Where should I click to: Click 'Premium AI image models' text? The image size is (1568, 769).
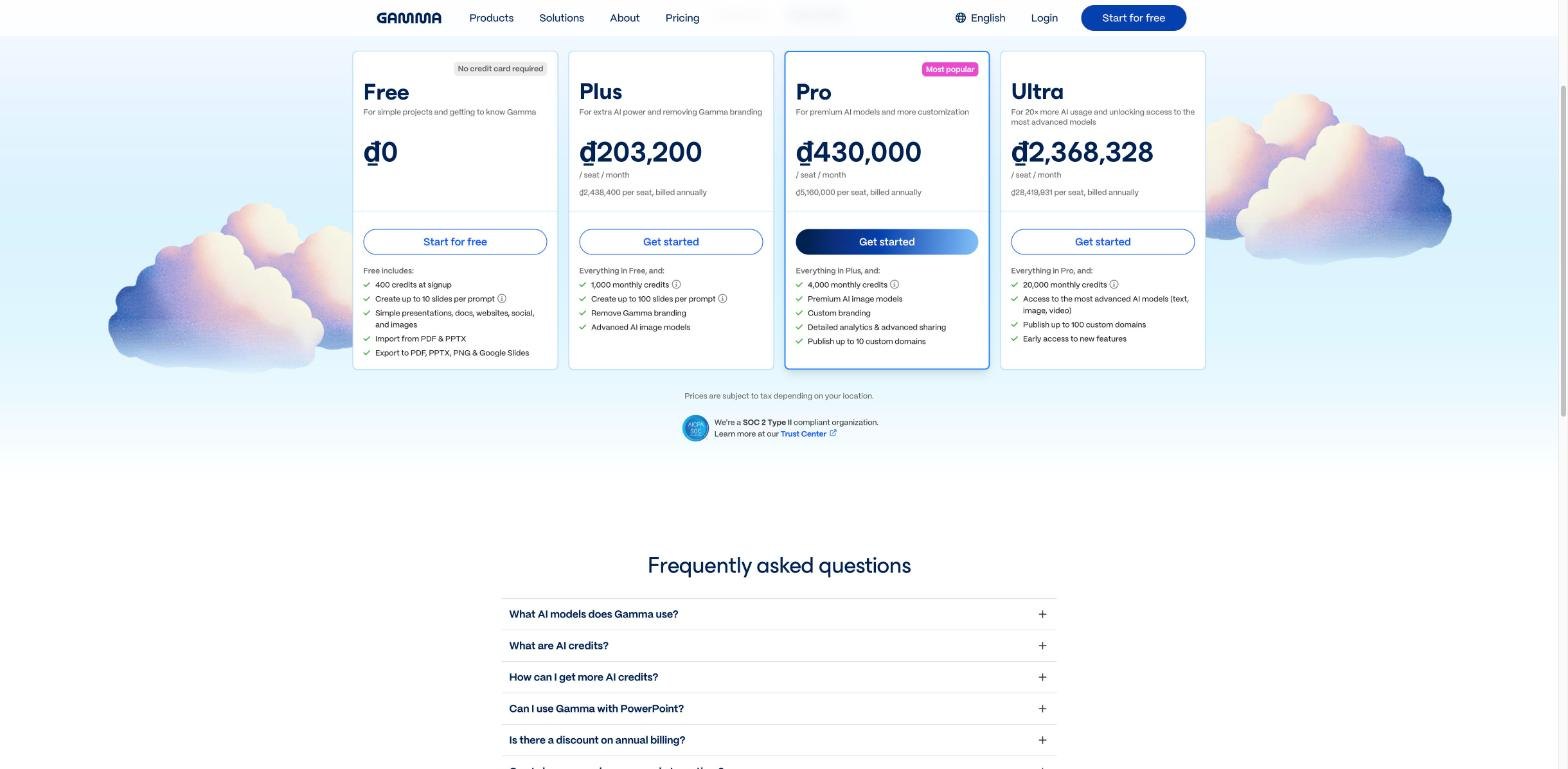tap(854, 299)
